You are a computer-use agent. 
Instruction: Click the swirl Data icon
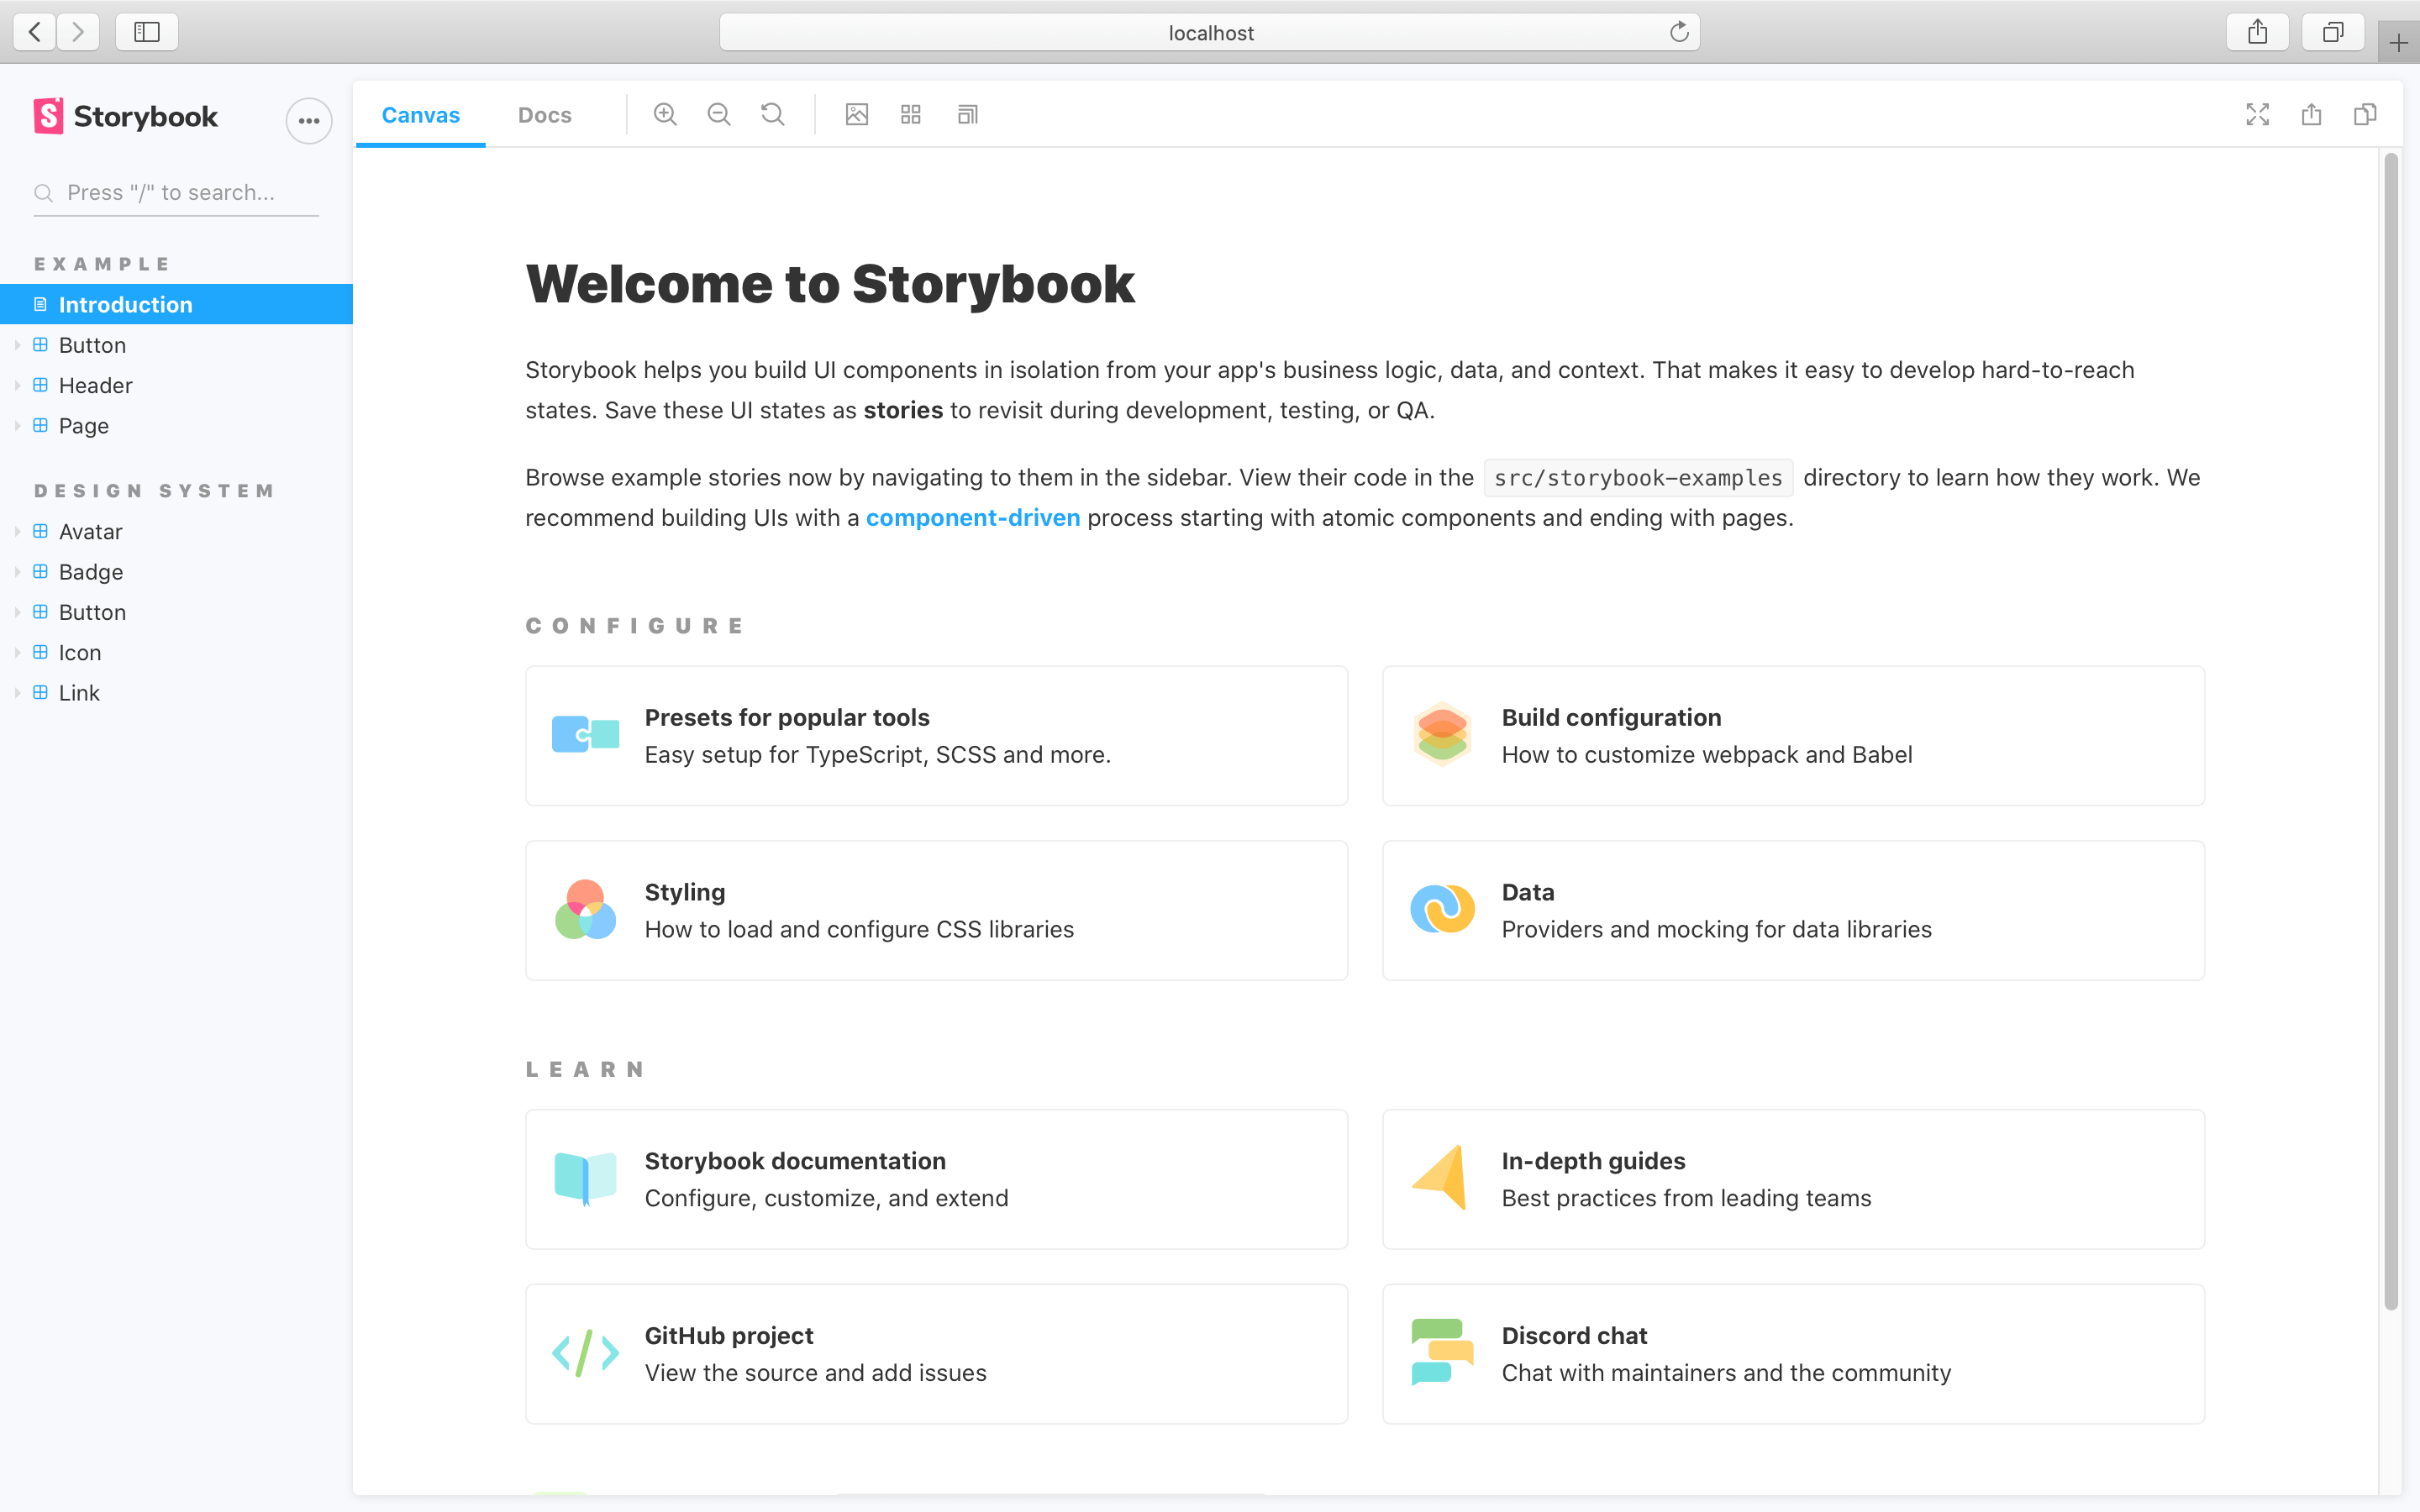tap(1442, 909)
